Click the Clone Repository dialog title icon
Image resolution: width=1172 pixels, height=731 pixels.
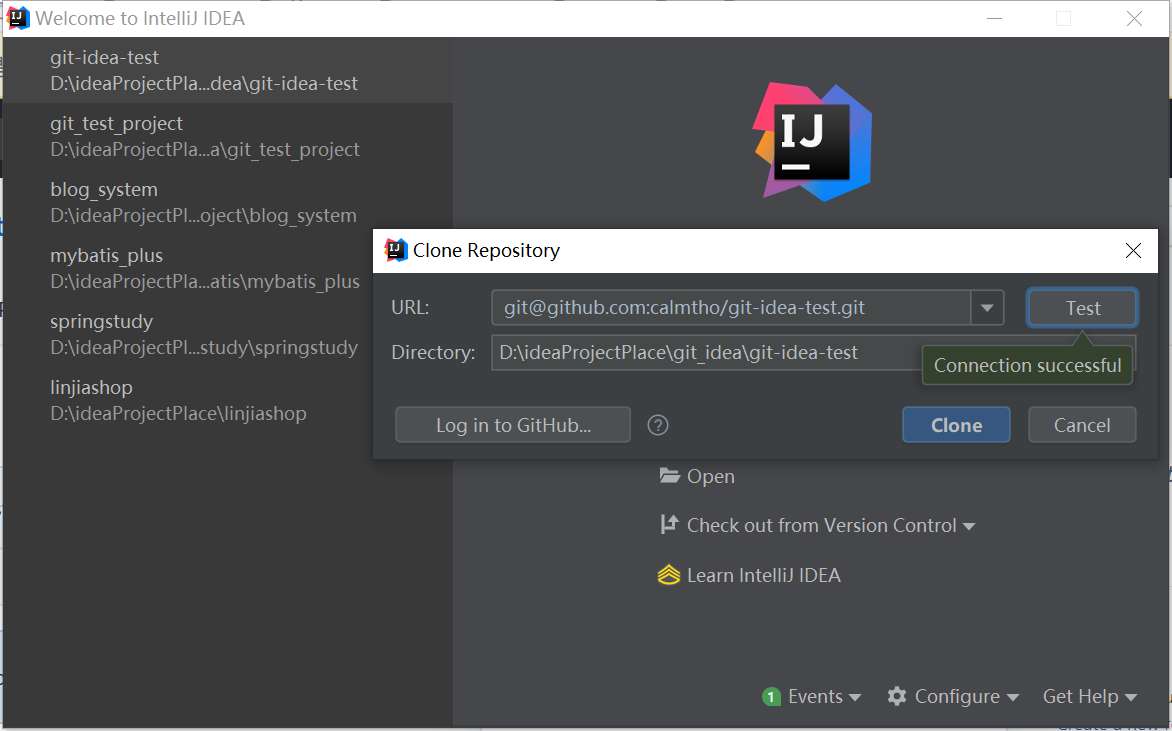click(395, 250)
